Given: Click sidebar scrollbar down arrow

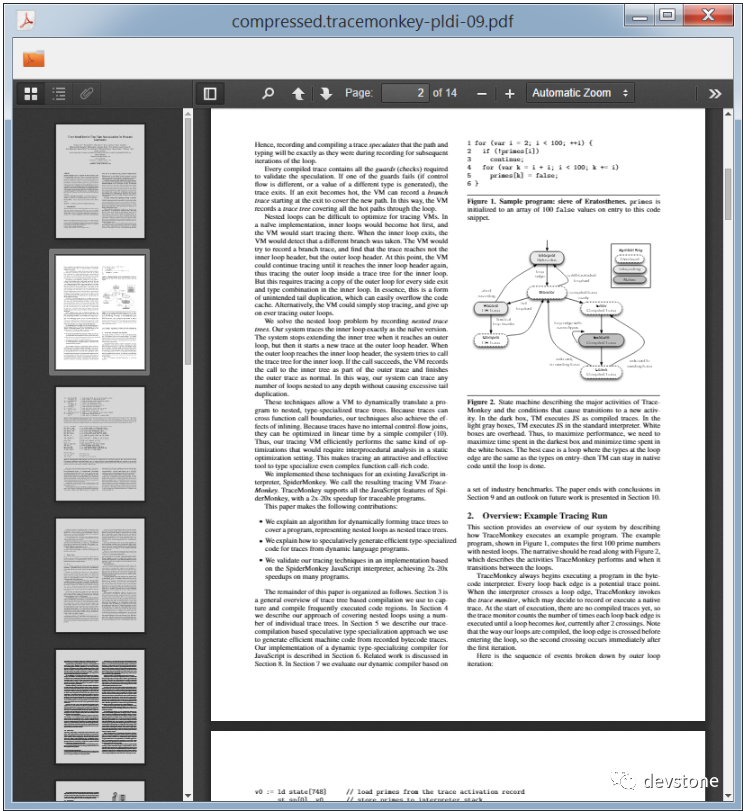Looking at the screenshot, I should (x=188, y=795).
